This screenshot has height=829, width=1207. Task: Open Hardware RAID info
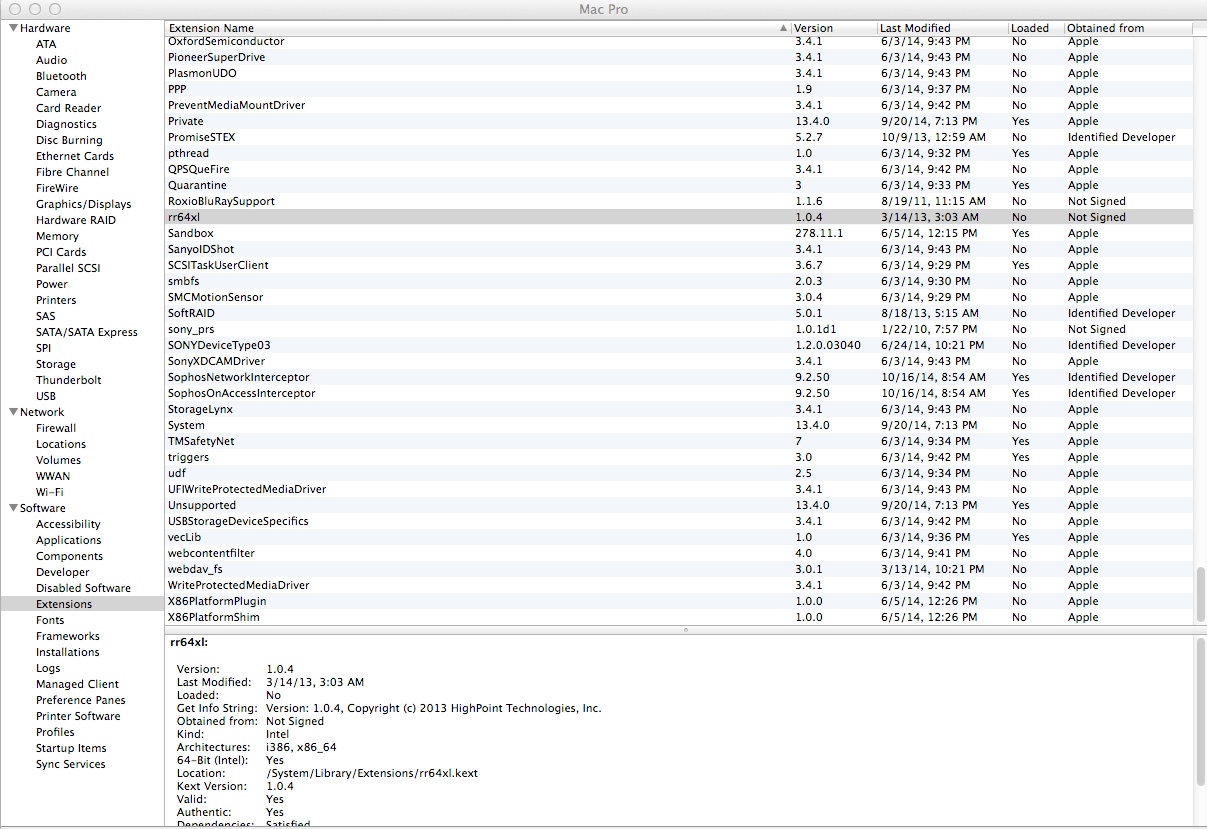coord(76,220)
